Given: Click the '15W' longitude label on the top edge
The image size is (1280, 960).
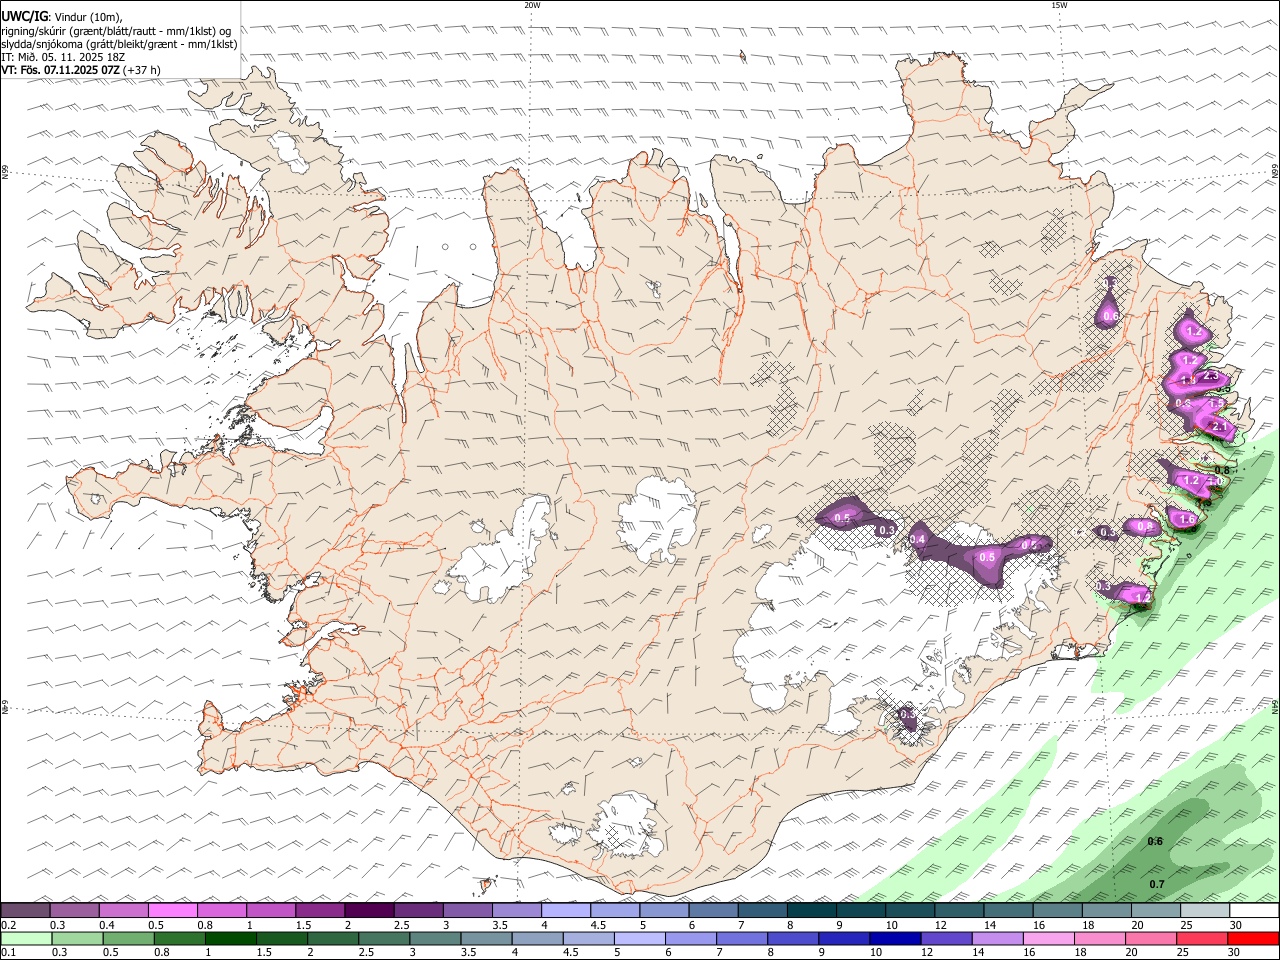Looking at the screenshot, I should click(1059, 5).
